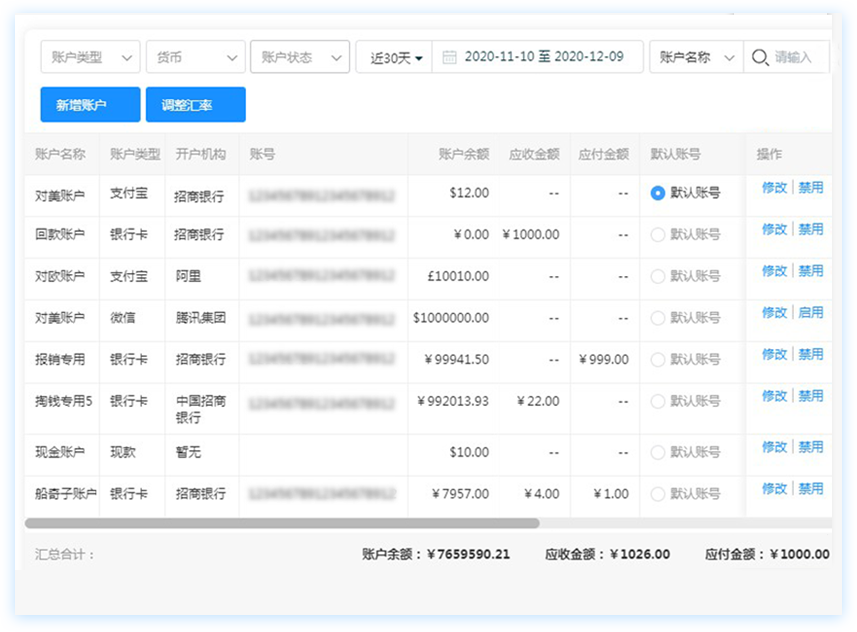Click the horizontal scrollbar below the table
This screenshot has width=857, height=632.
(x=282, y=523)
